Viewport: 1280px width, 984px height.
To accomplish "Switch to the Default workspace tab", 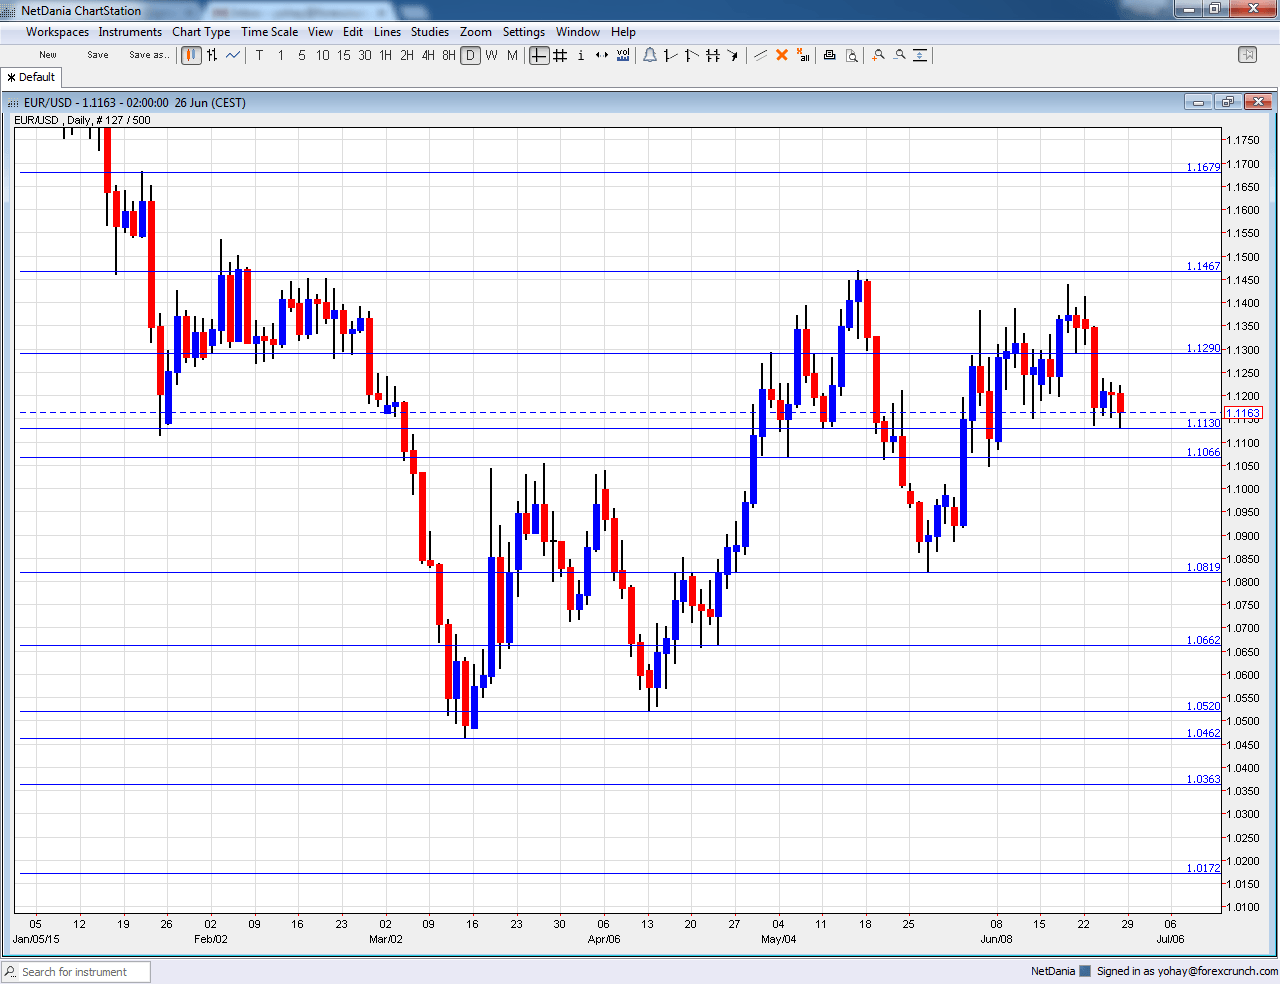I will (31, 77).
